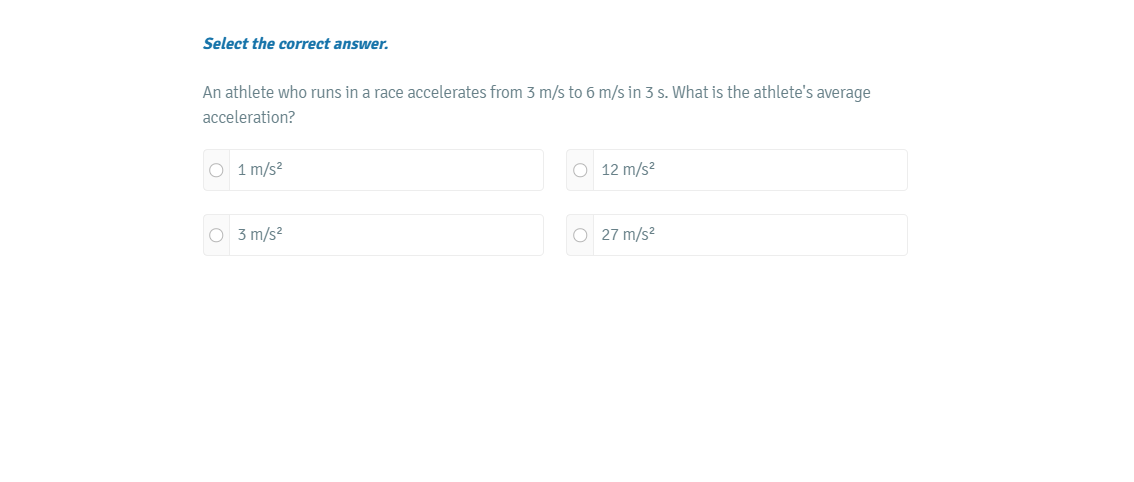This screenshot has width=1134, height=482.
Task: Click the '1 m/s²' answer label text
Action: [x=260, y=170]
